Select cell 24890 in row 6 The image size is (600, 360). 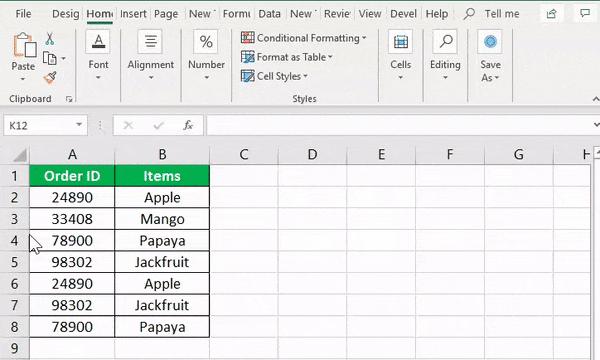tap(72, 284)
